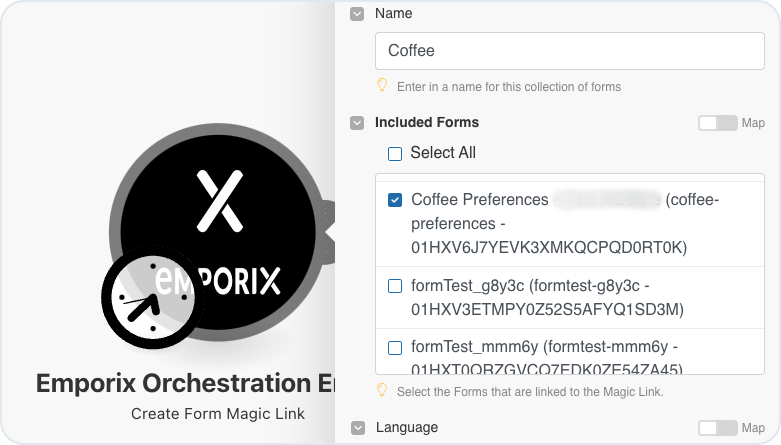781x445 pixels.
Task: Toggle Map switch for Included Forms
Action: 717,123
